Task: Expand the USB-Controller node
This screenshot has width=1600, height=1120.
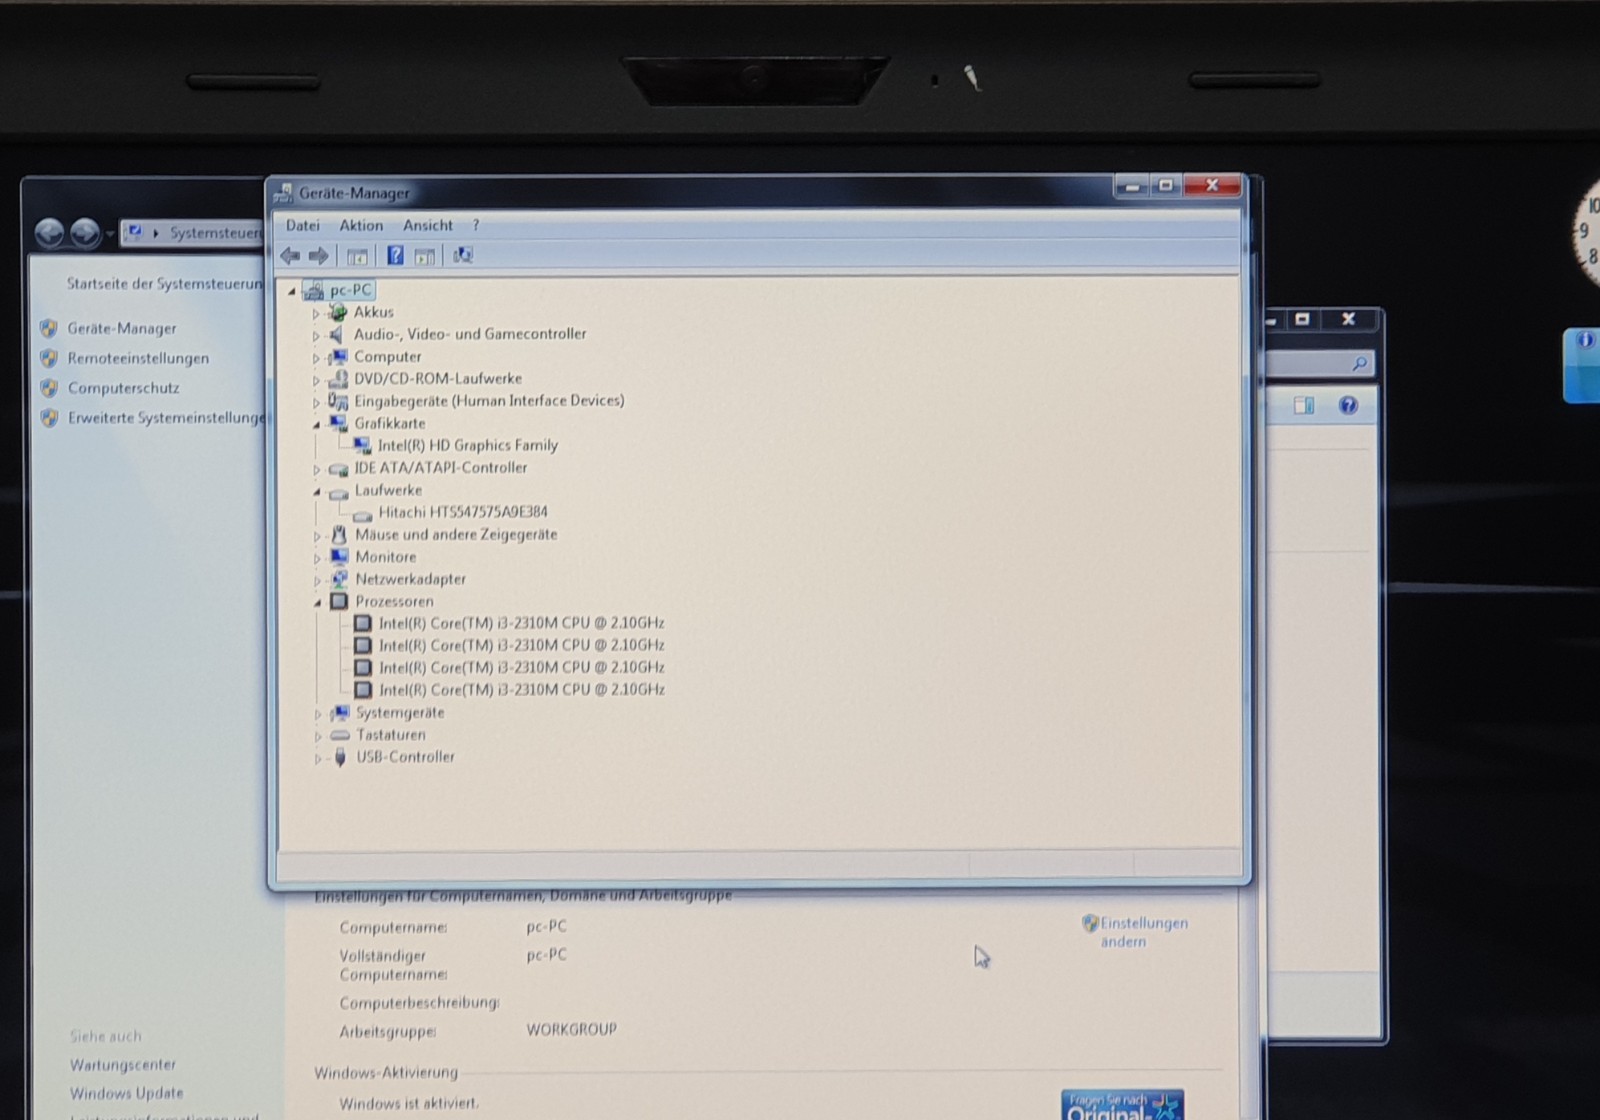Action: (318, 758)
